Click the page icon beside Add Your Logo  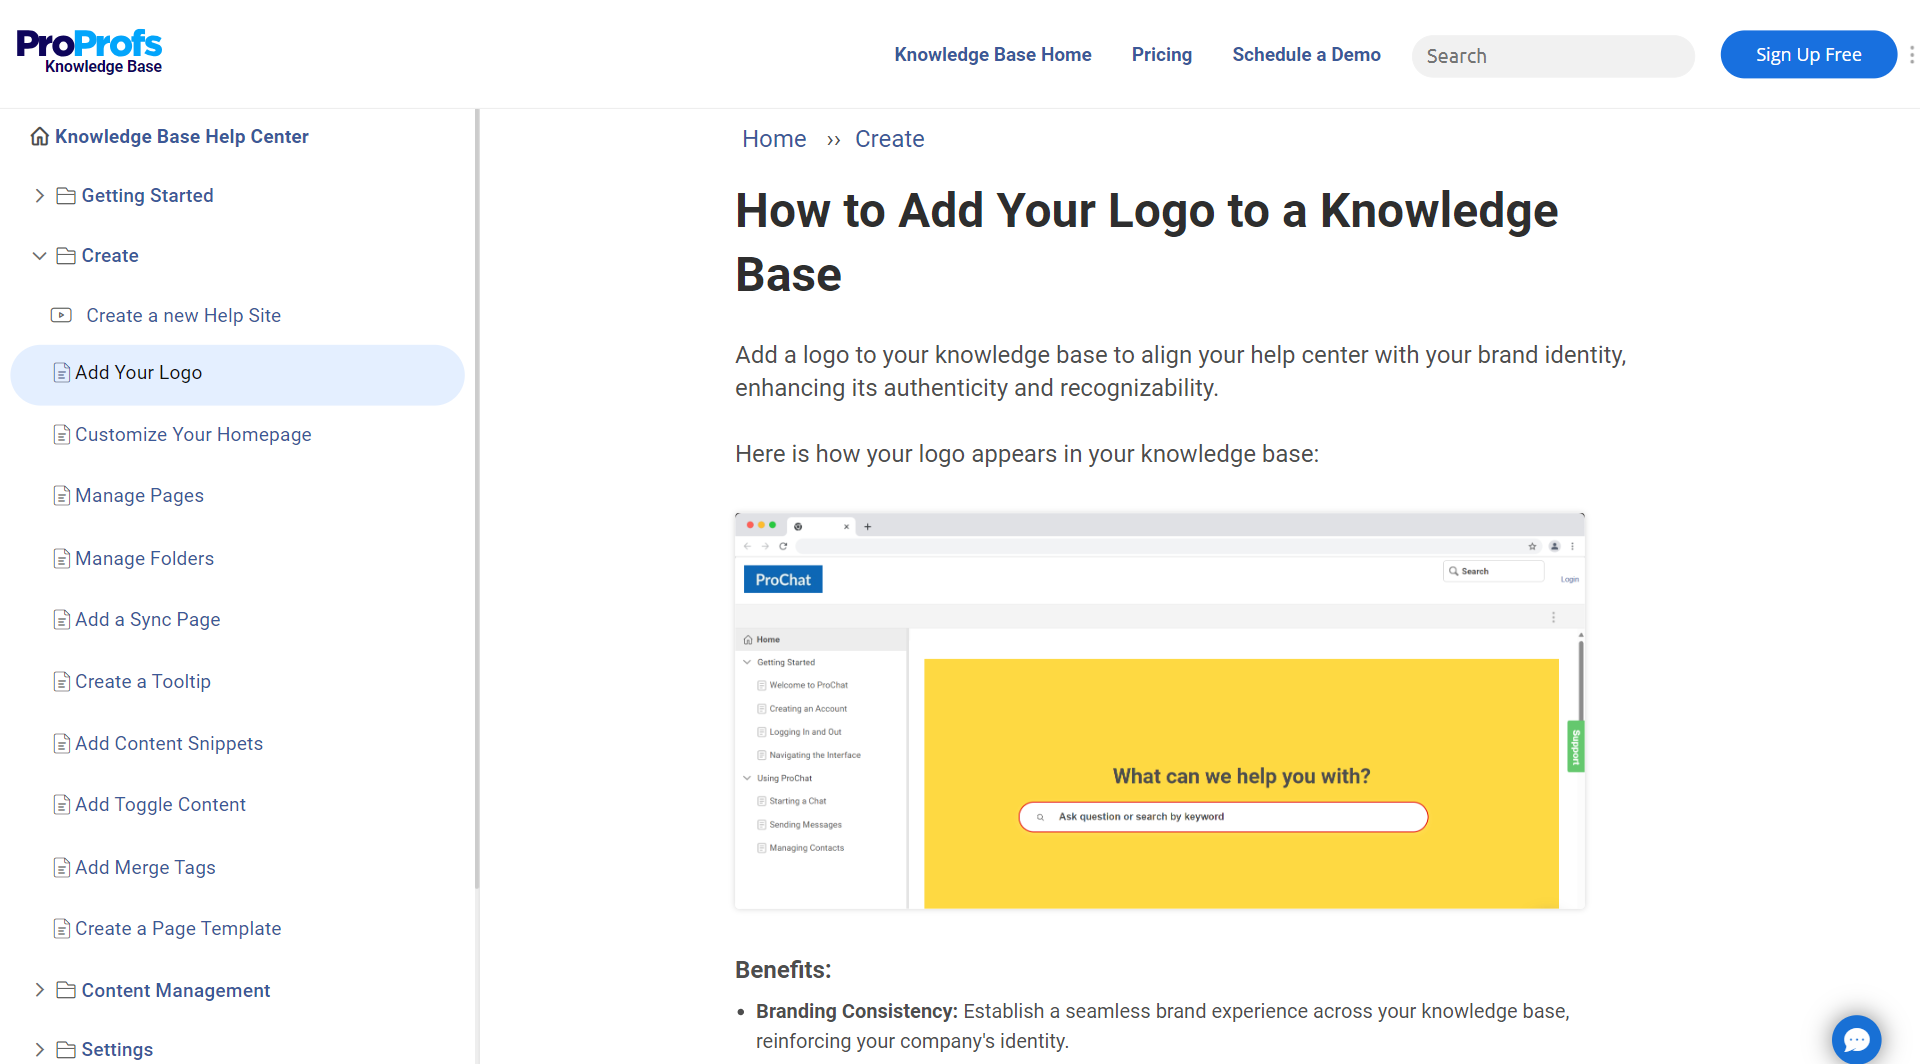pos(62,373)
